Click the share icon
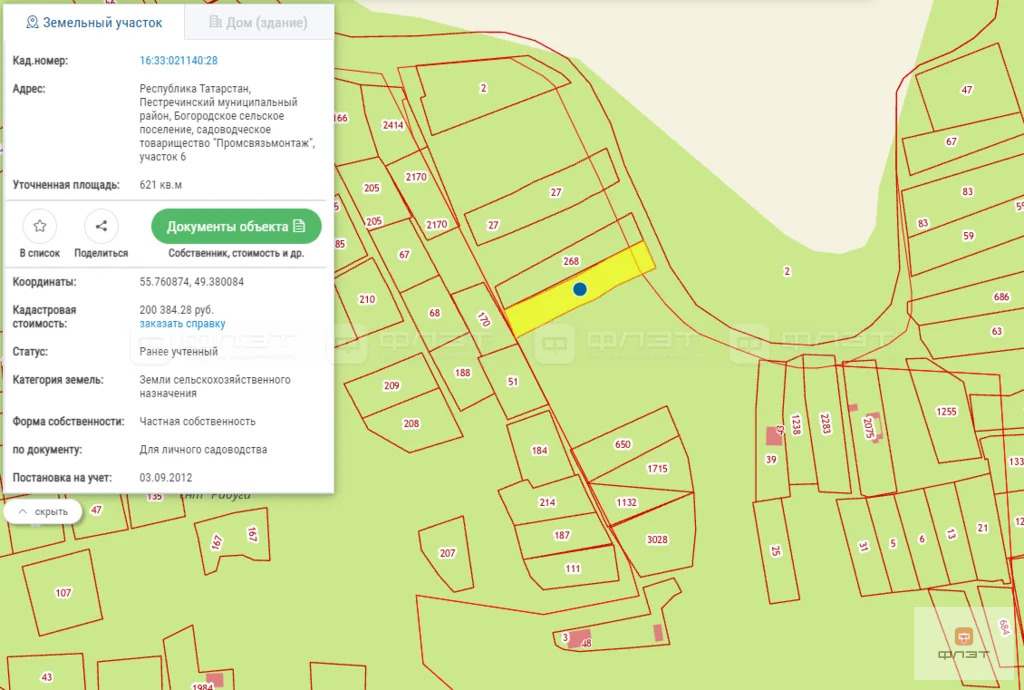 tap(101, 226)
